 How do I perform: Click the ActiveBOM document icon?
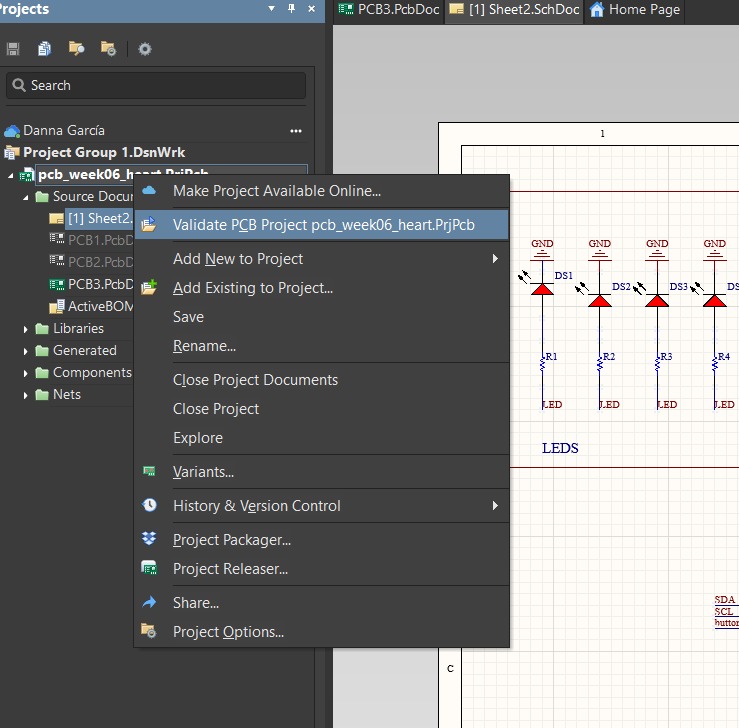tap(57, 306)
